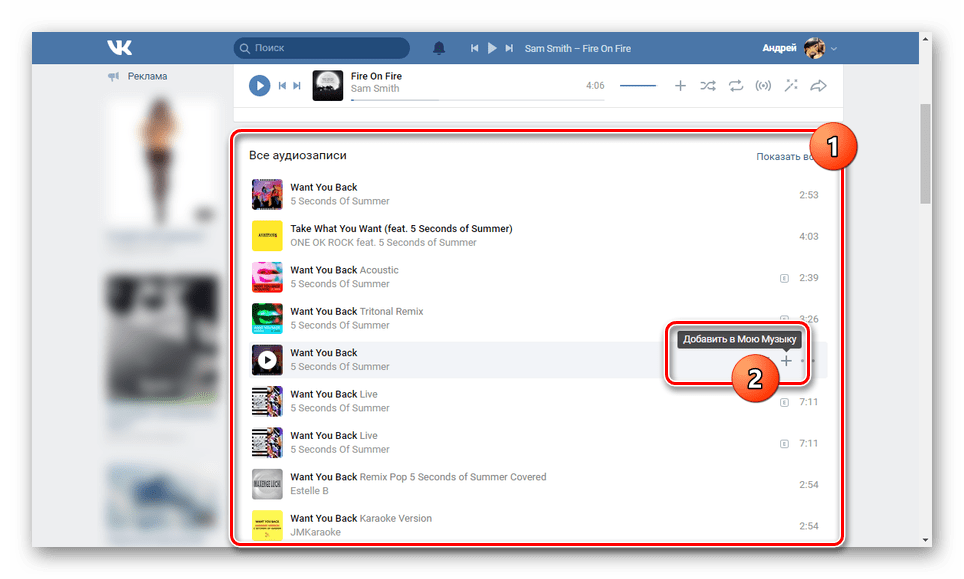The height and width of the screenshot is (579, 964).
Task: Click the Estelle B track cover
Action: [267, 484]
